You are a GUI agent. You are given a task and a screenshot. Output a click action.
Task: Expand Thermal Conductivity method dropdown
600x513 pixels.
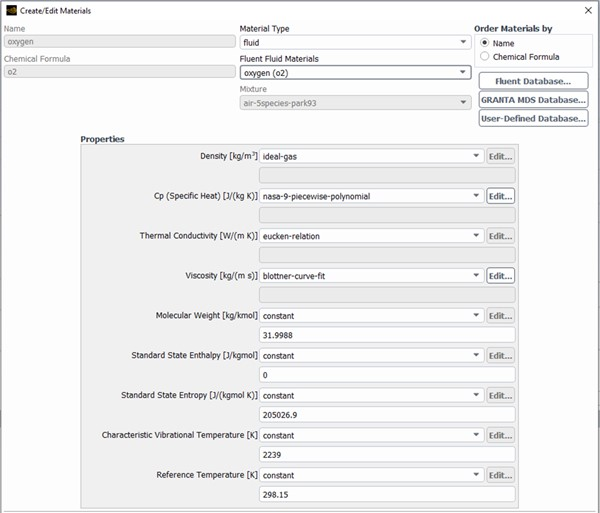[x=371, y=236]
